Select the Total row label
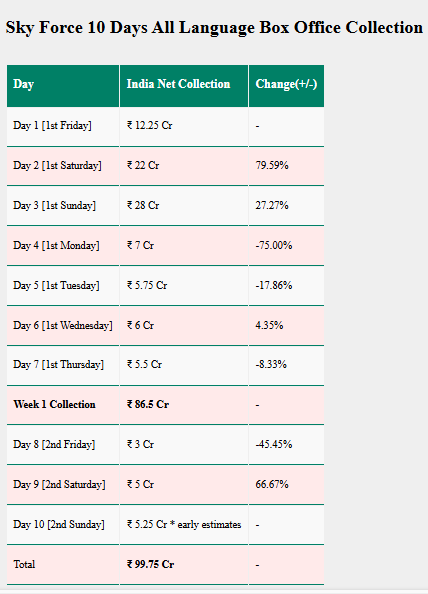428x594 pixels. [x=24, y=564]
